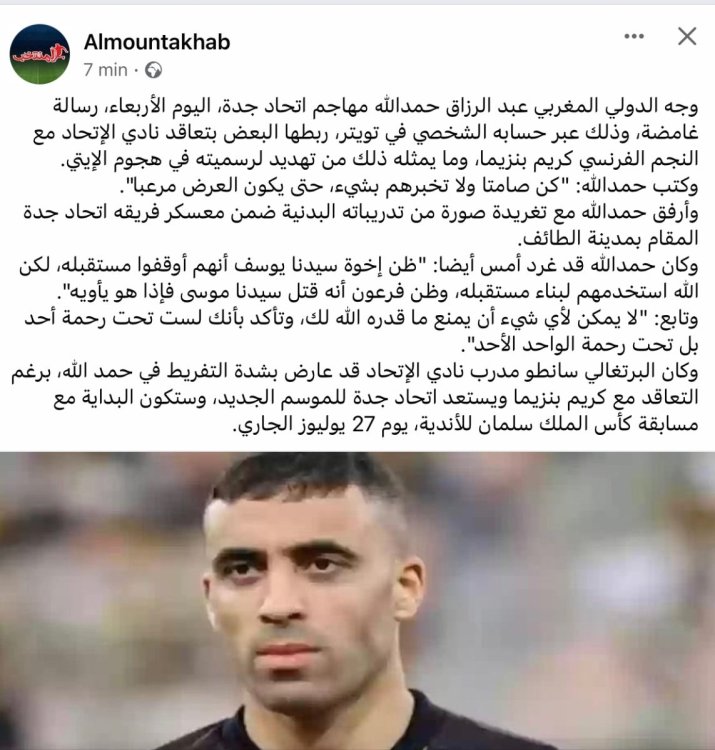Click the opening line starting "وجه الدولي المغربي"
Screen dimensions: 715x750
pyautogui.click(x=375, y=107)
